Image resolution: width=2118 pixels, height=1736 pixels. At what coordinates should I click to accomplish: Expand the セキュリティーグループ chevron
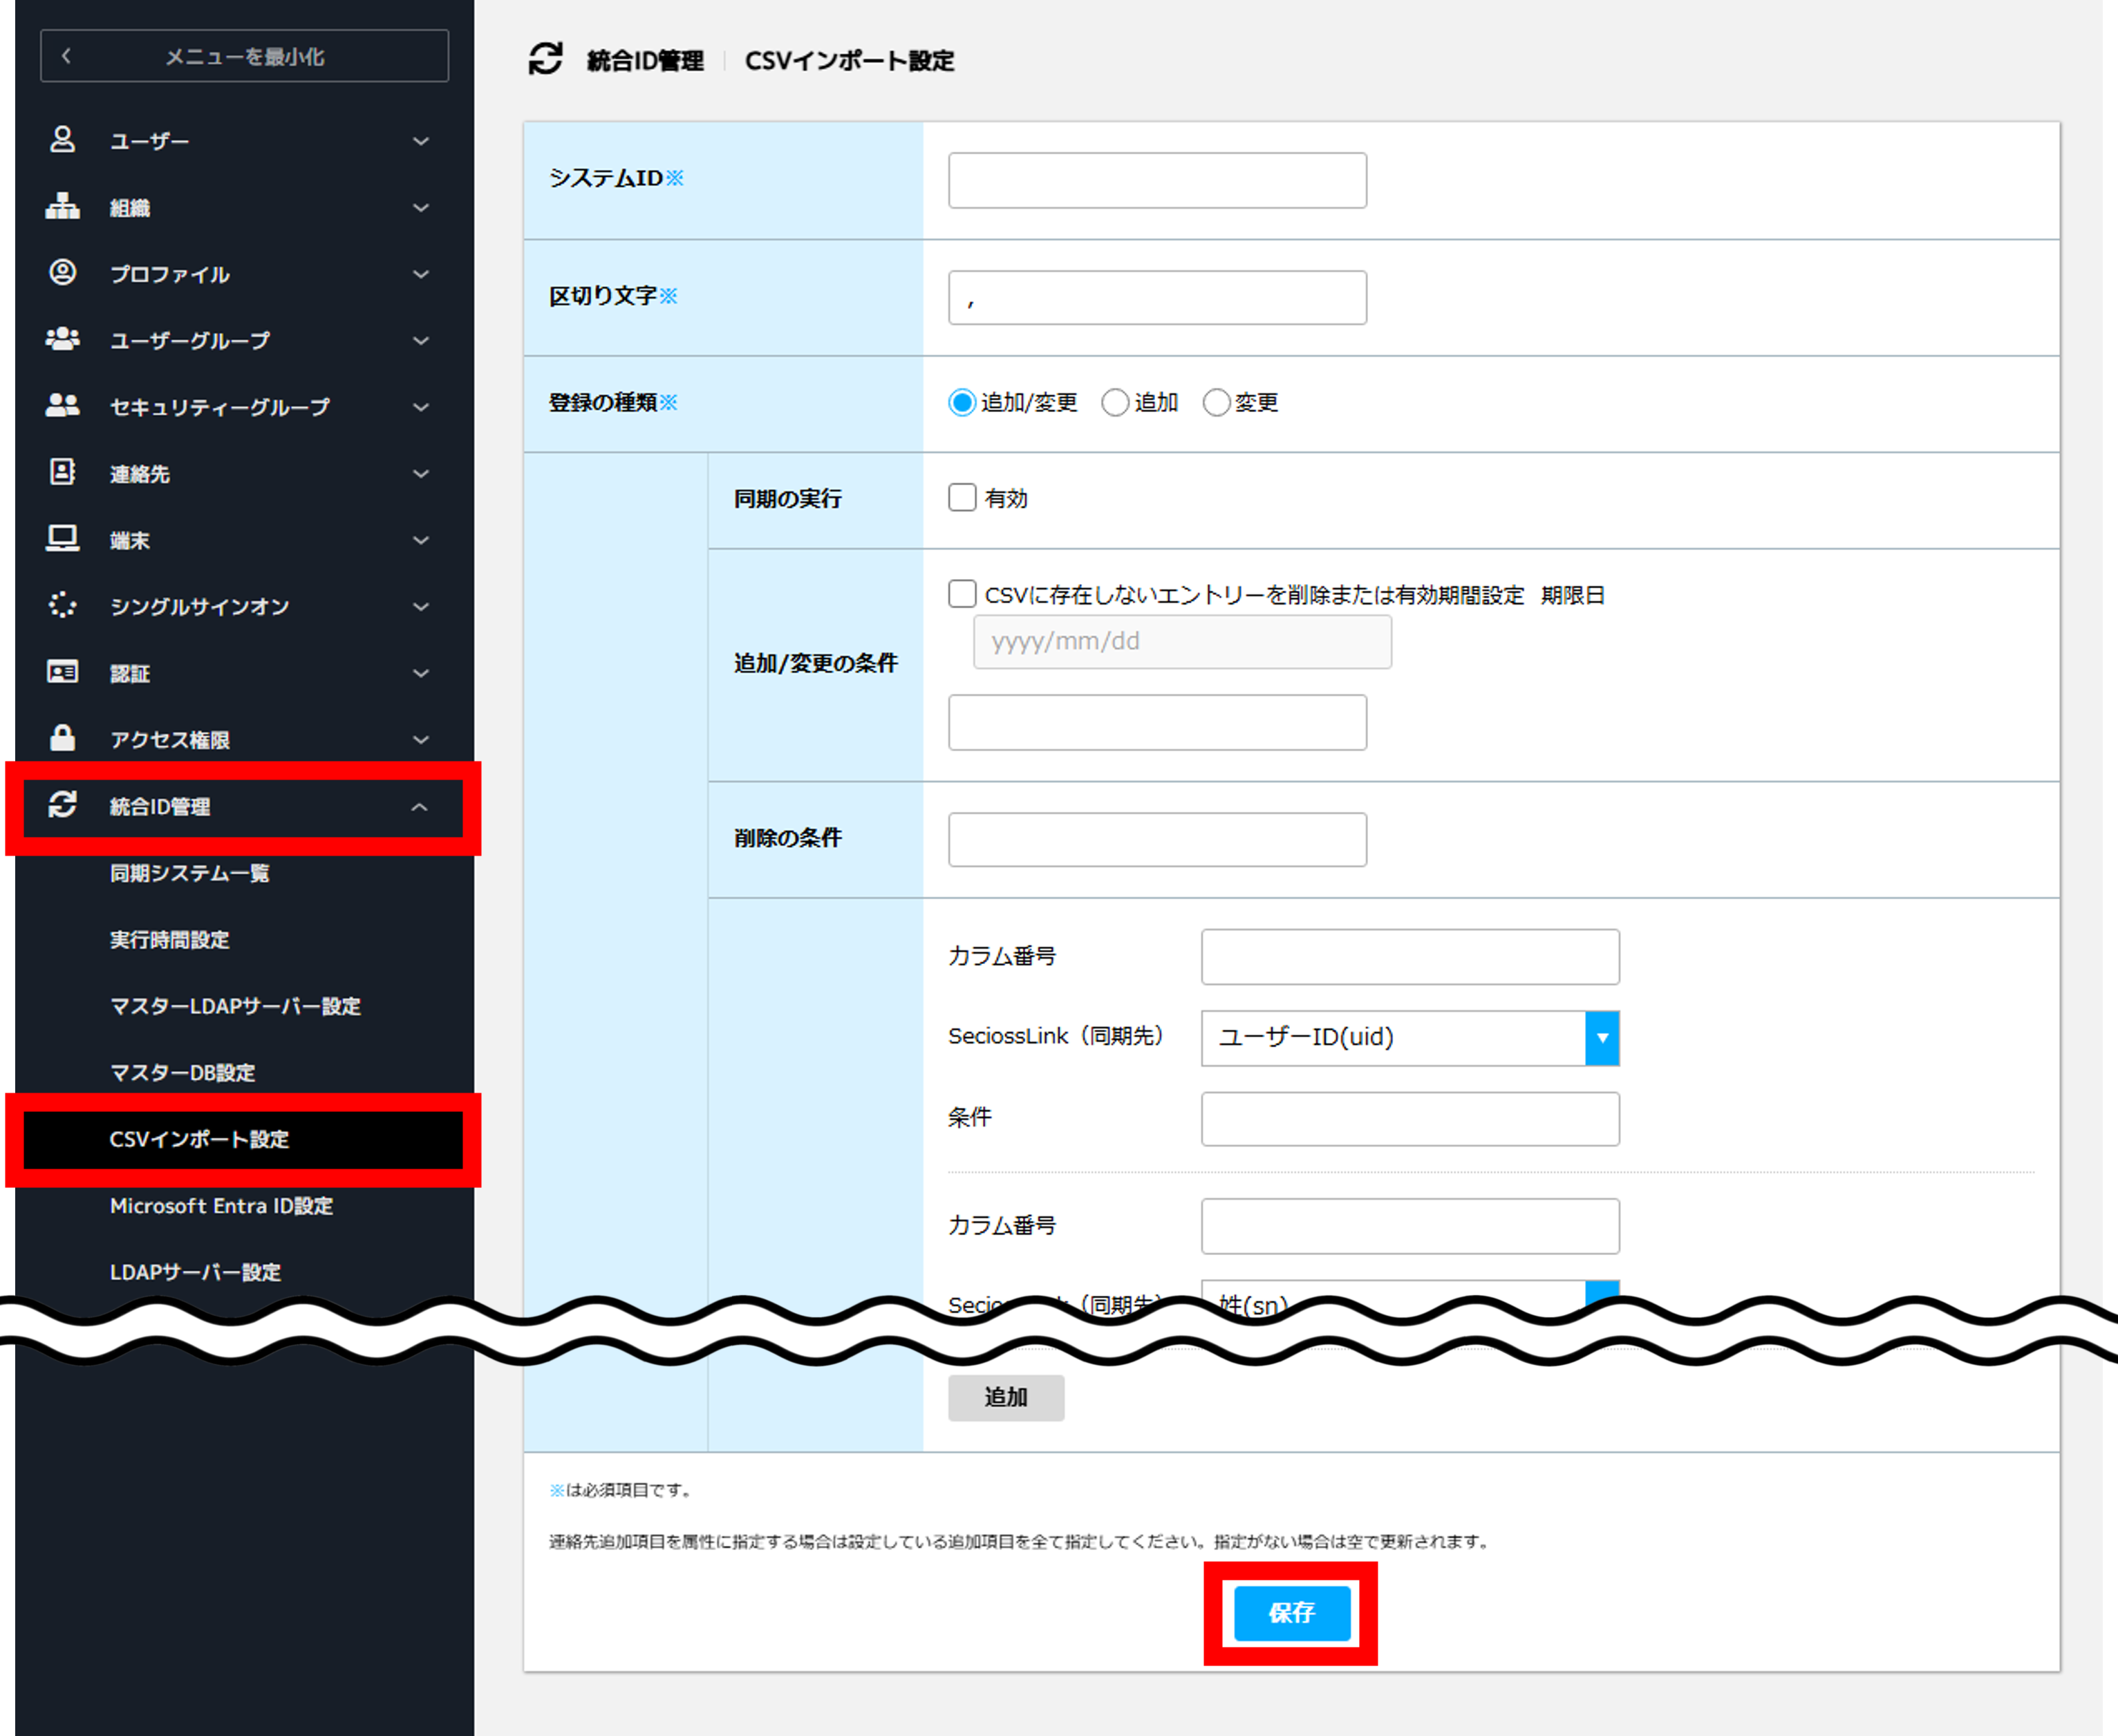(421, 407)
